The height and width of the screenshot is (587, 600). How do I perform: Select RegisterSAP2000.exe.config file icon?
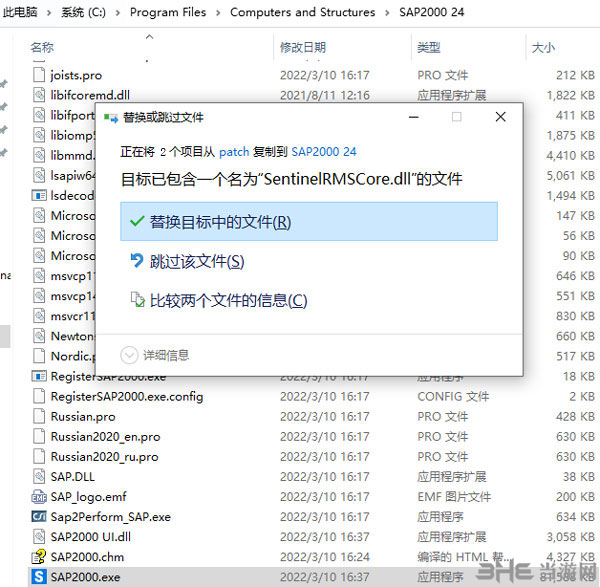click(39, 396)
